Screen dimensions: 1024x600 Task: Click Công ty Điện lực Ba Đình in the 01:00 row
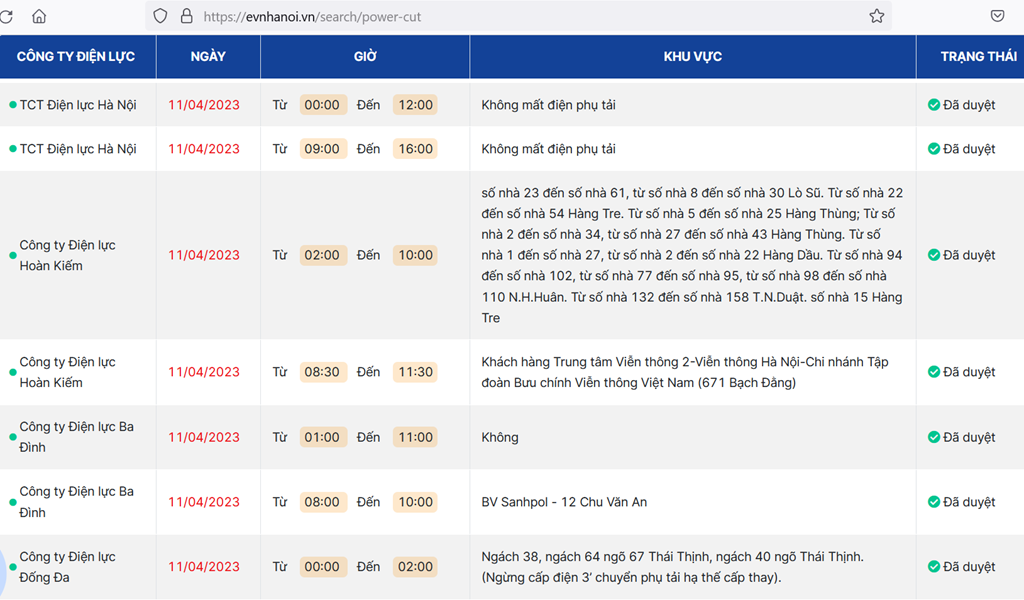[76, 437]
